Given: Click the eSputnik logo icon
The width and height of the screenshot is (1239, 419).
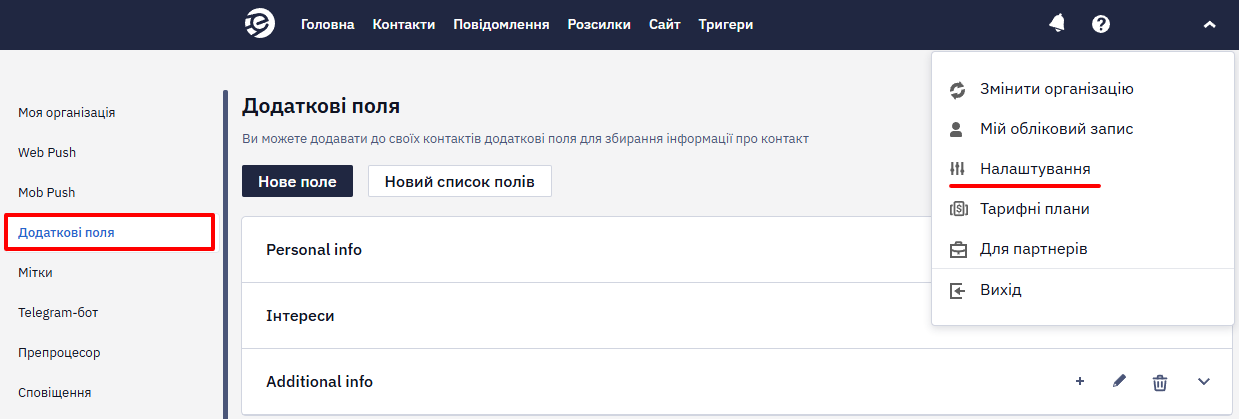Looking at the screenshot, I should [260, 24].
